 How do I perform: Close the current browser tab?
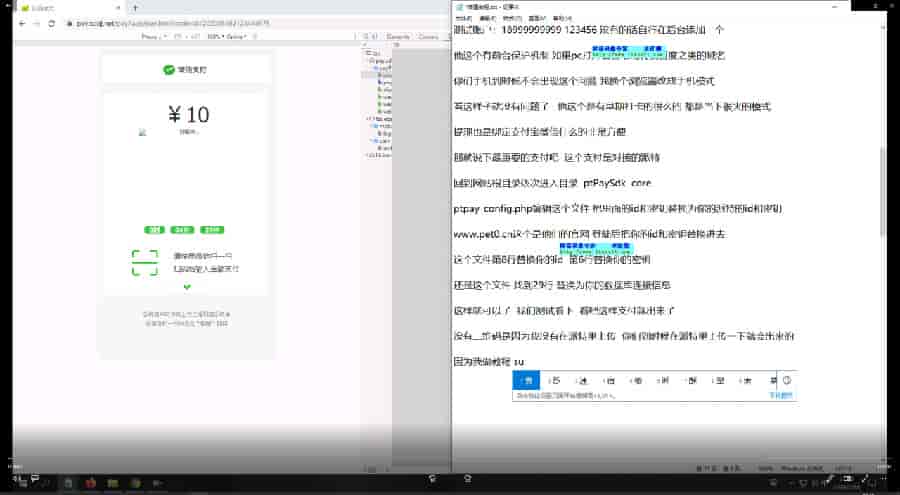116,7
